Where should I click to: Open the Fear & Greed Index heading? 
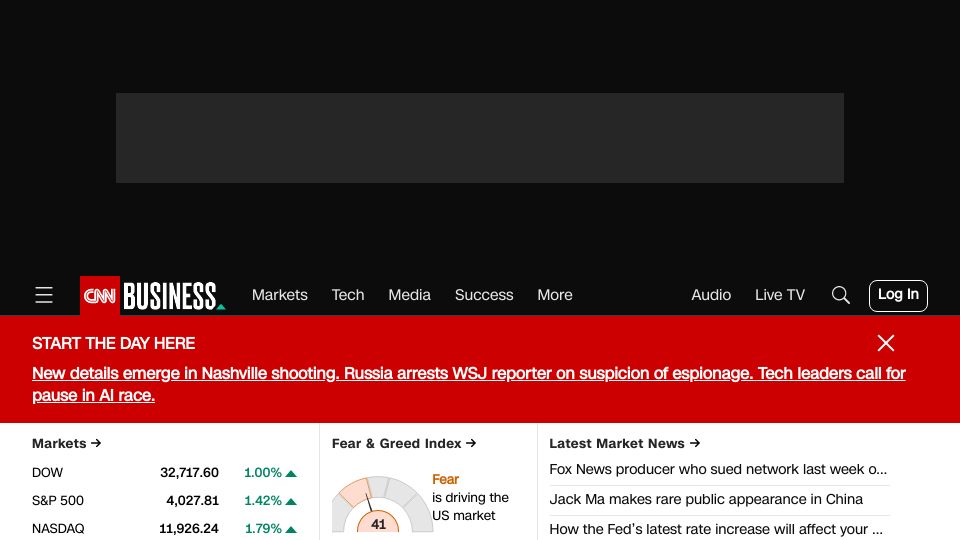click(403, 443)
